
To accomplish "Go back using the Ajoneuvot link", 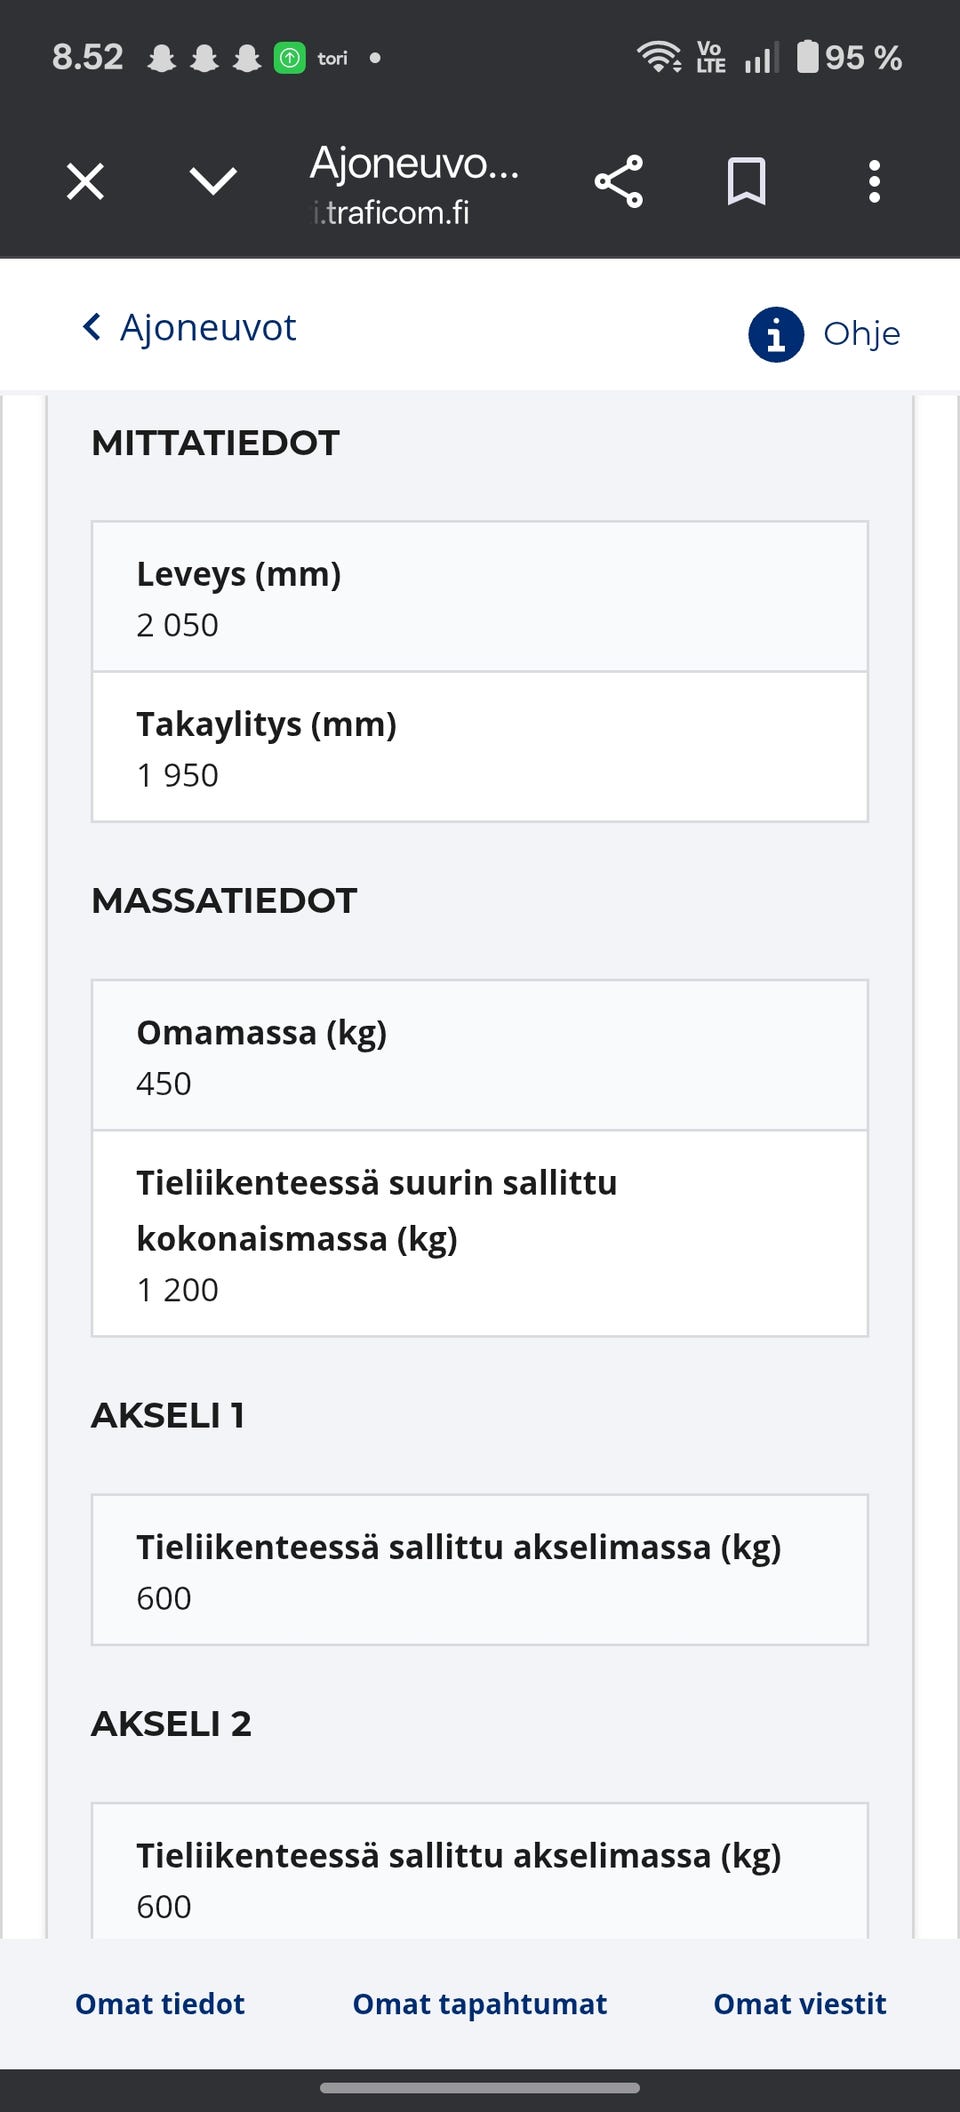I will click(x=207, y=327).
